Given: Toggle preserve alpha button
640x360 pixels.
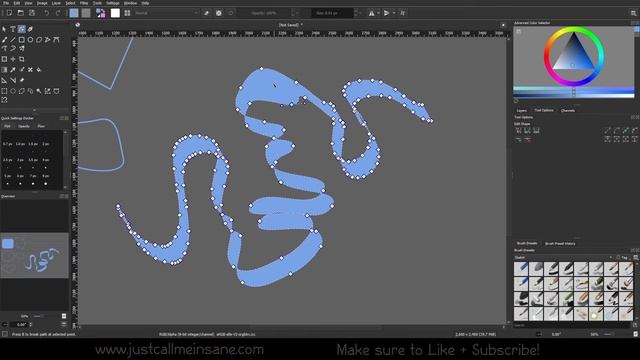Looking at the screenshot, I should 219,13.
